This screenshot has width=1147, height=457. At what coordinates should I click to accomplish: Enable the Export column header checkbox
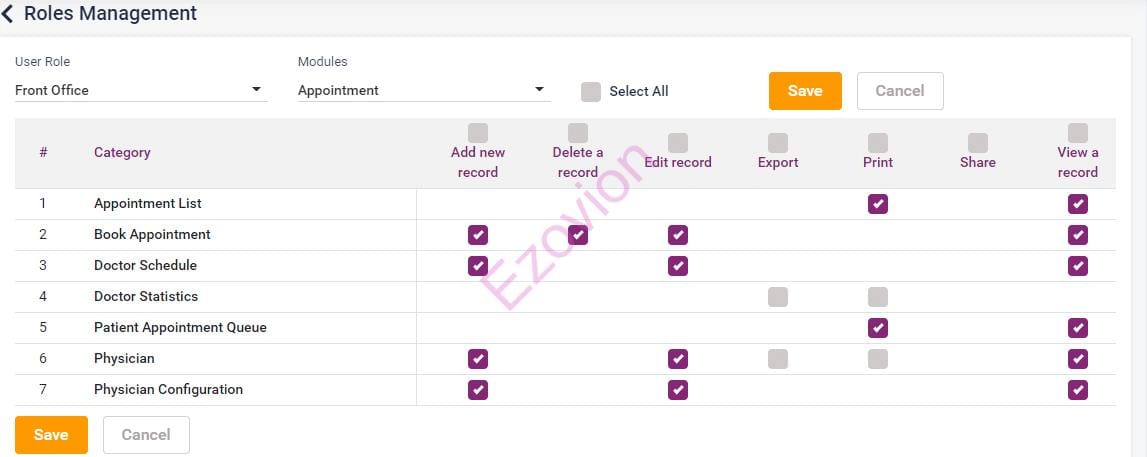[x=778, y=143]
